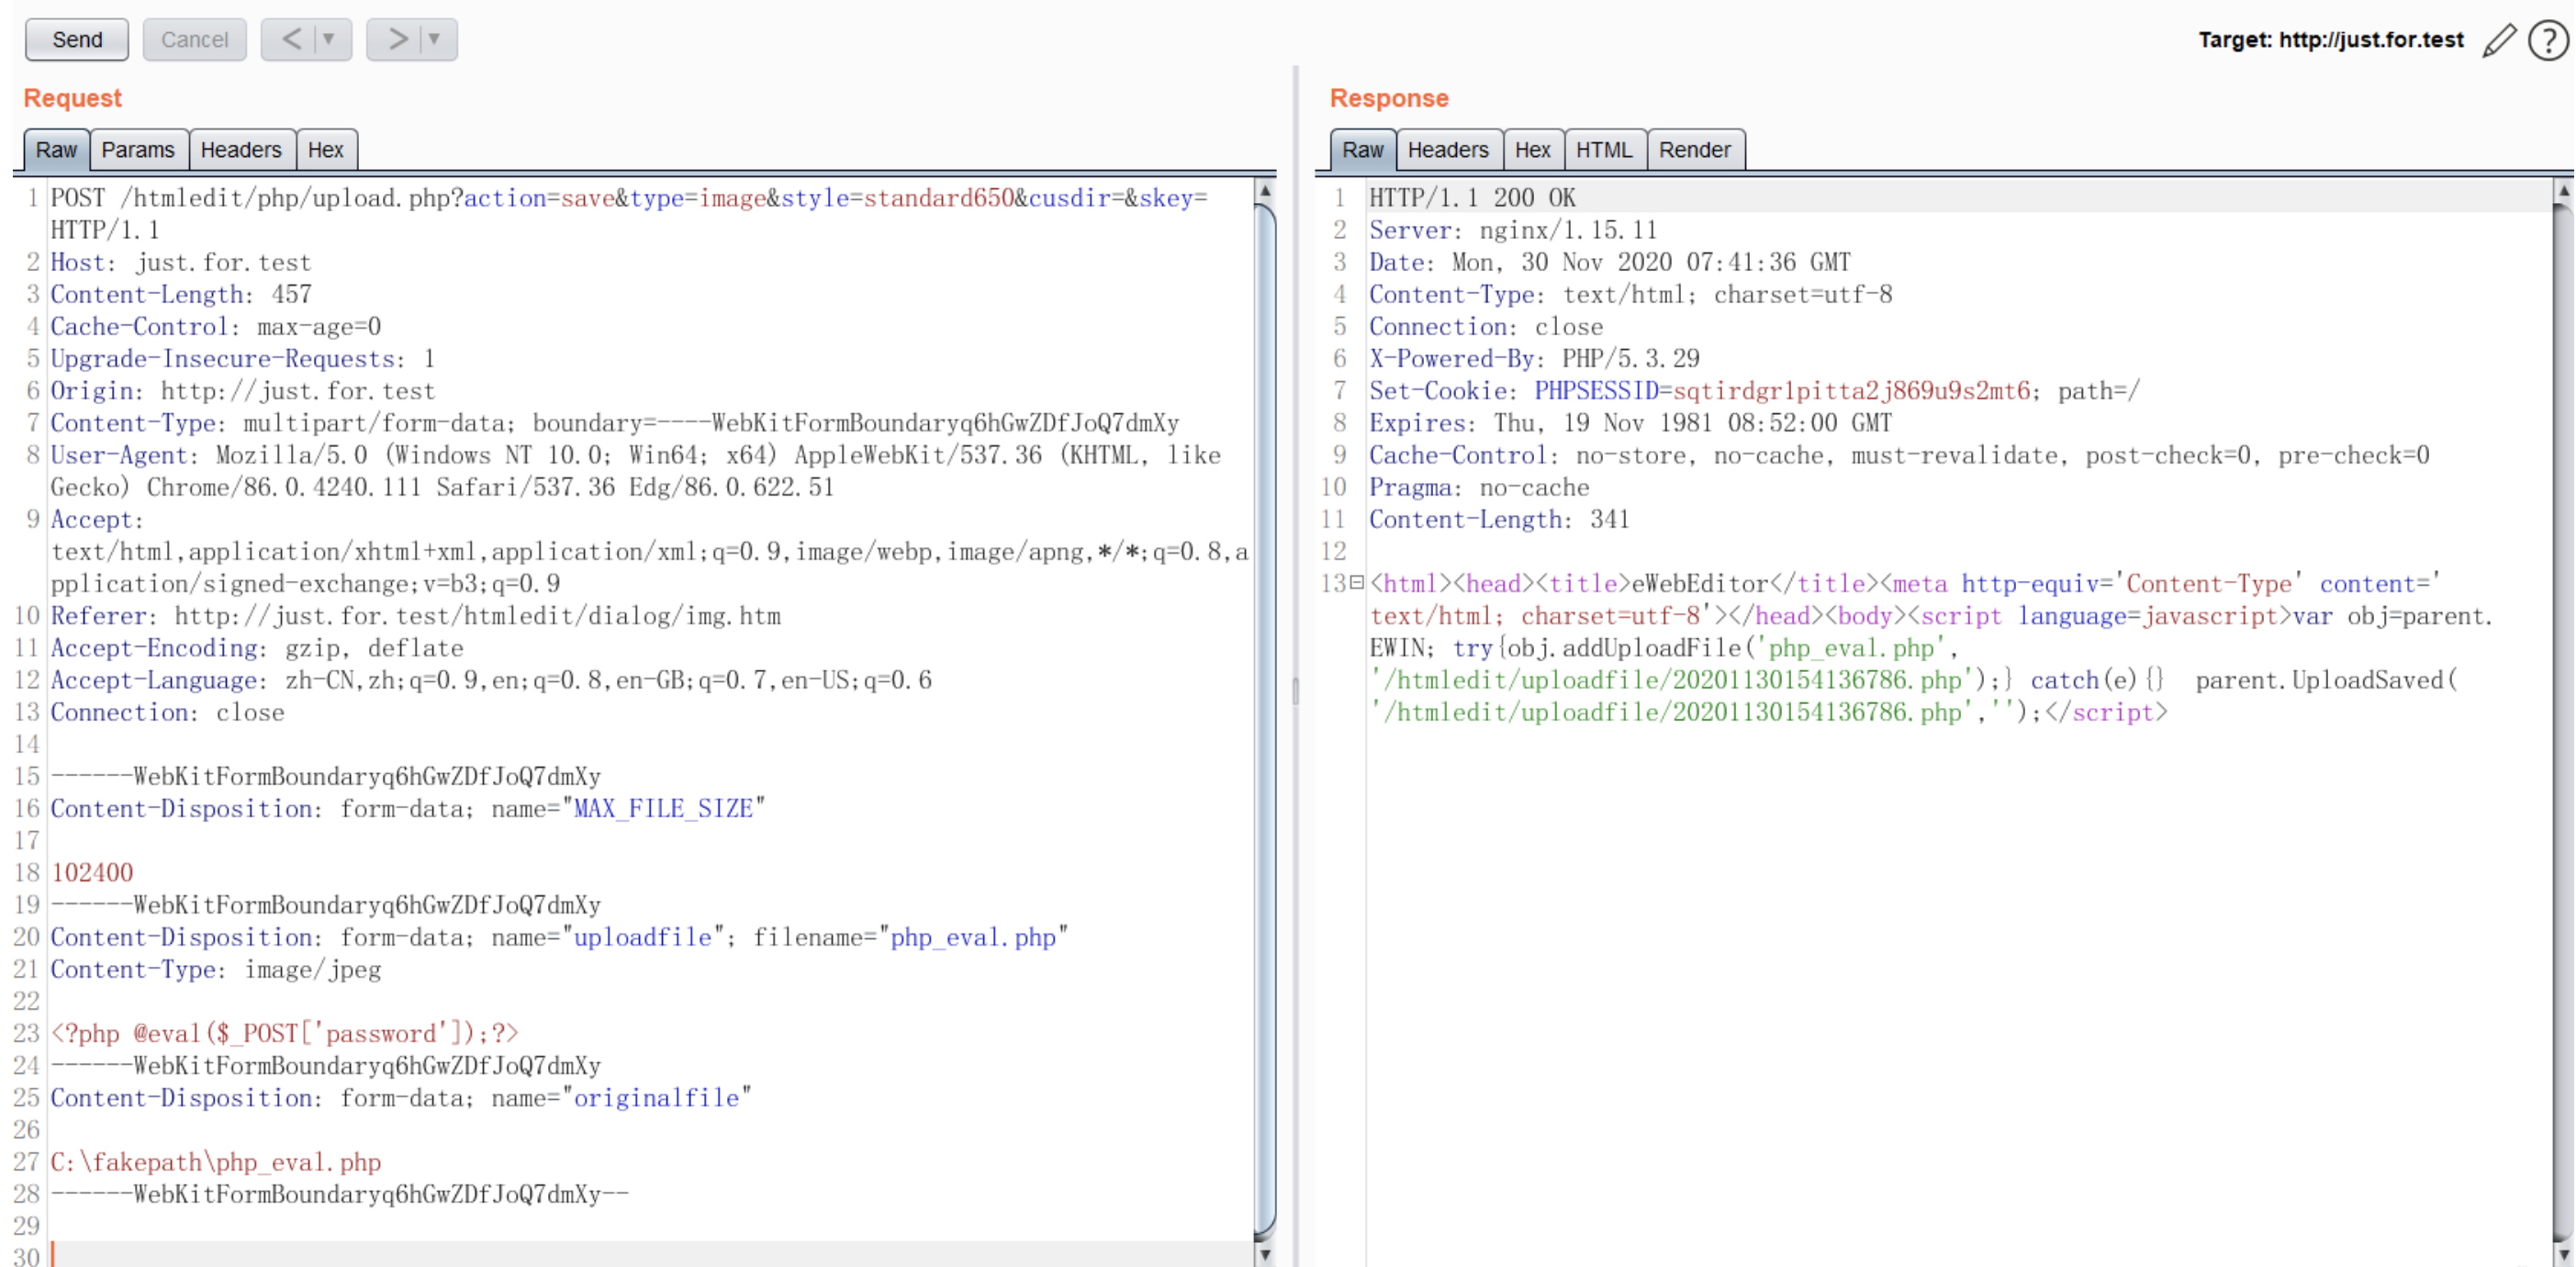The width and height of the screenshot is (2576, 1267).
Task: Select the Request Raw tab
Action: [57, 150]
